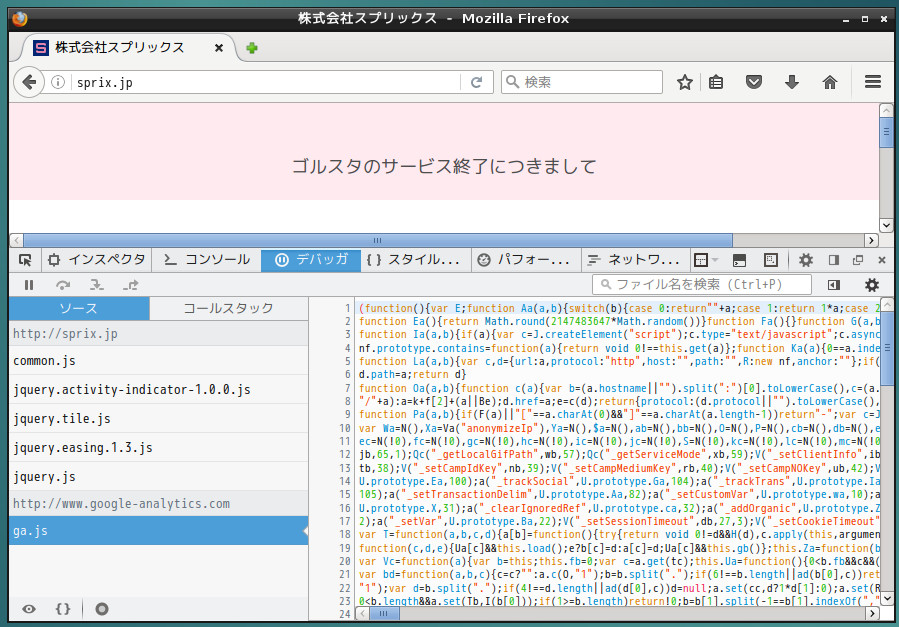Toggle black boxing with the eye icon
Image resolution: width=900 pixels, height=627 pixels.
pos(29,609)
